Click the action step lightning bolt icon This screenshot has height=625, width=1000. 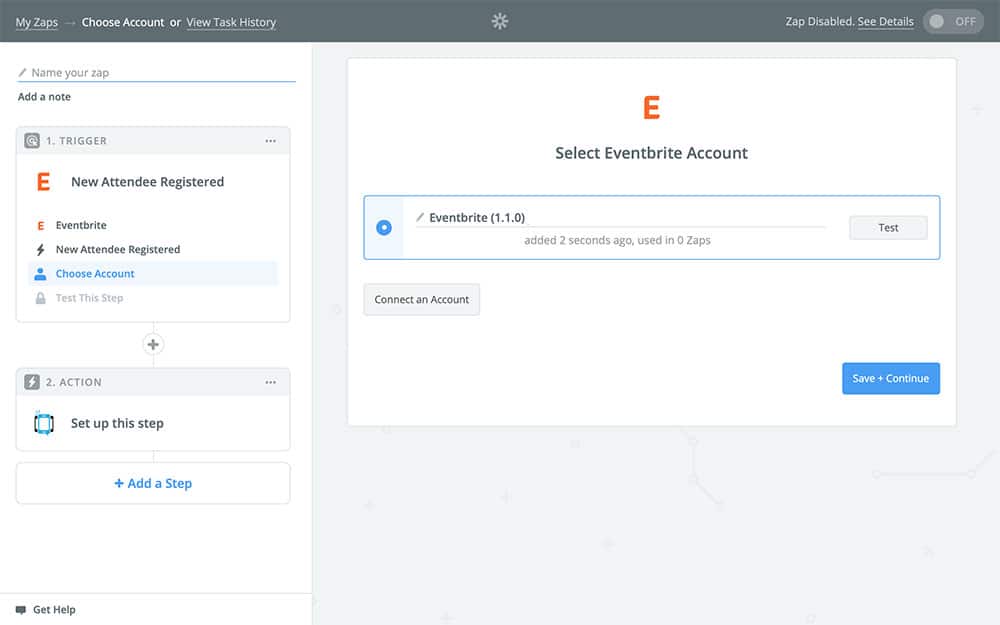pos(32,382)
